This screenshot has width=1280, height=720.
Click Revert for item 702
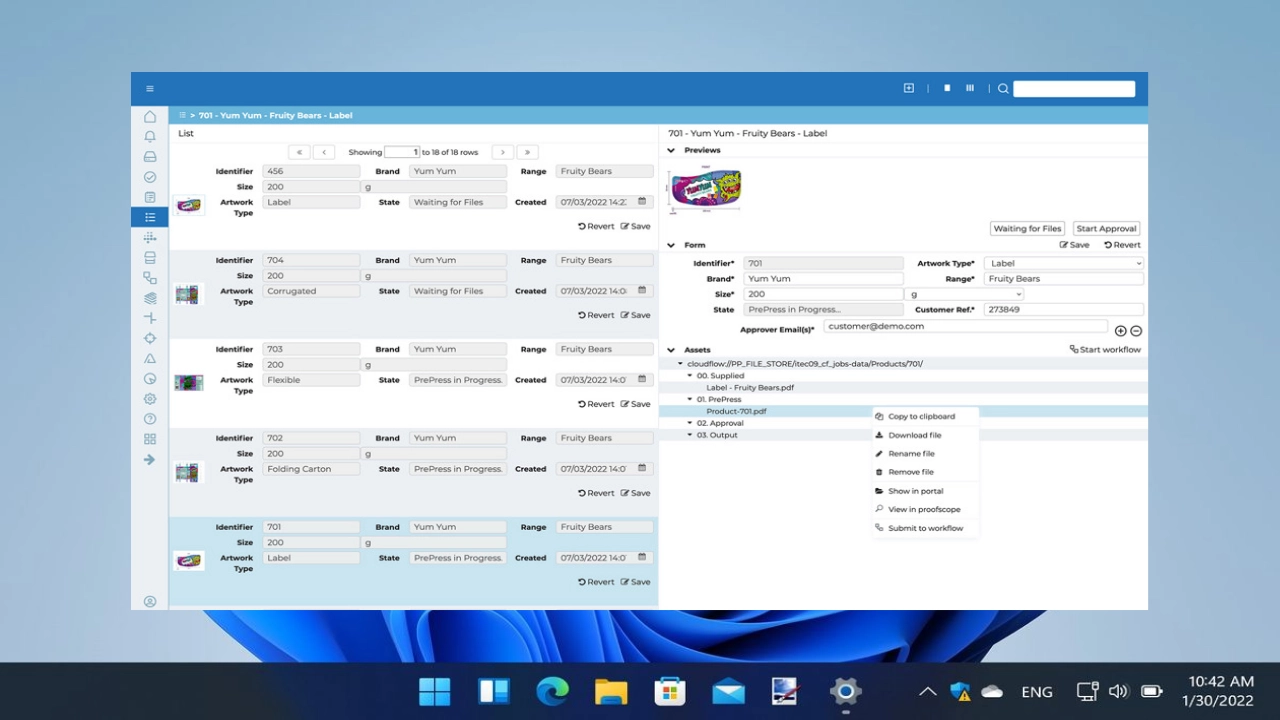(x=596, y=493)
